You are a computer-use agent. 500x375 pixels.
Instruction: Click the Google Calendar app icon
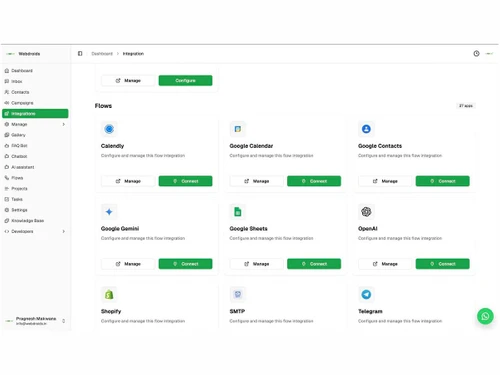coord(238,129)
